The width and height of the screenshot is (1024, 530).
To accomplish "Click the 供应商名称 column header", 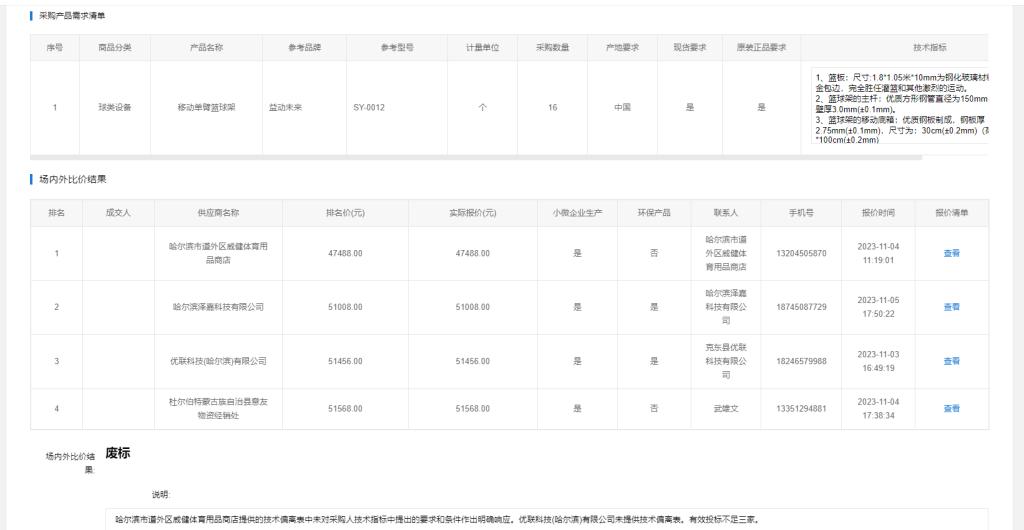I will click(218, 212).
